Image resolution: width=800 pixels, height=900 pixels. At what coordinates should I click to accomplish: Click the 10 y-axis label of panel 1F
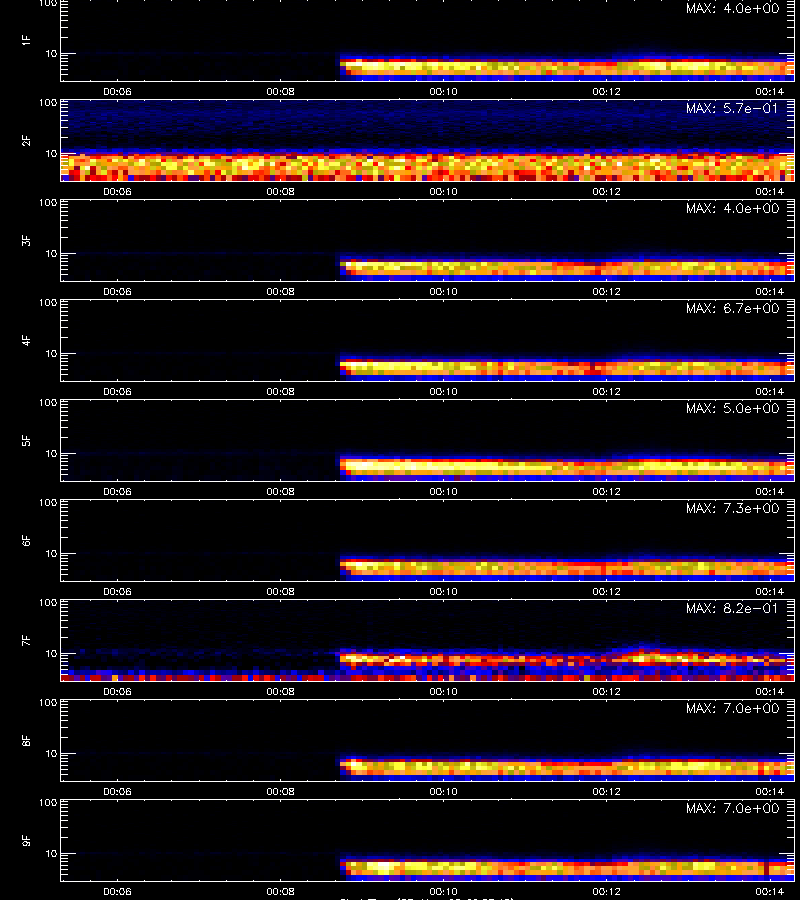click(x=51, y=53)
